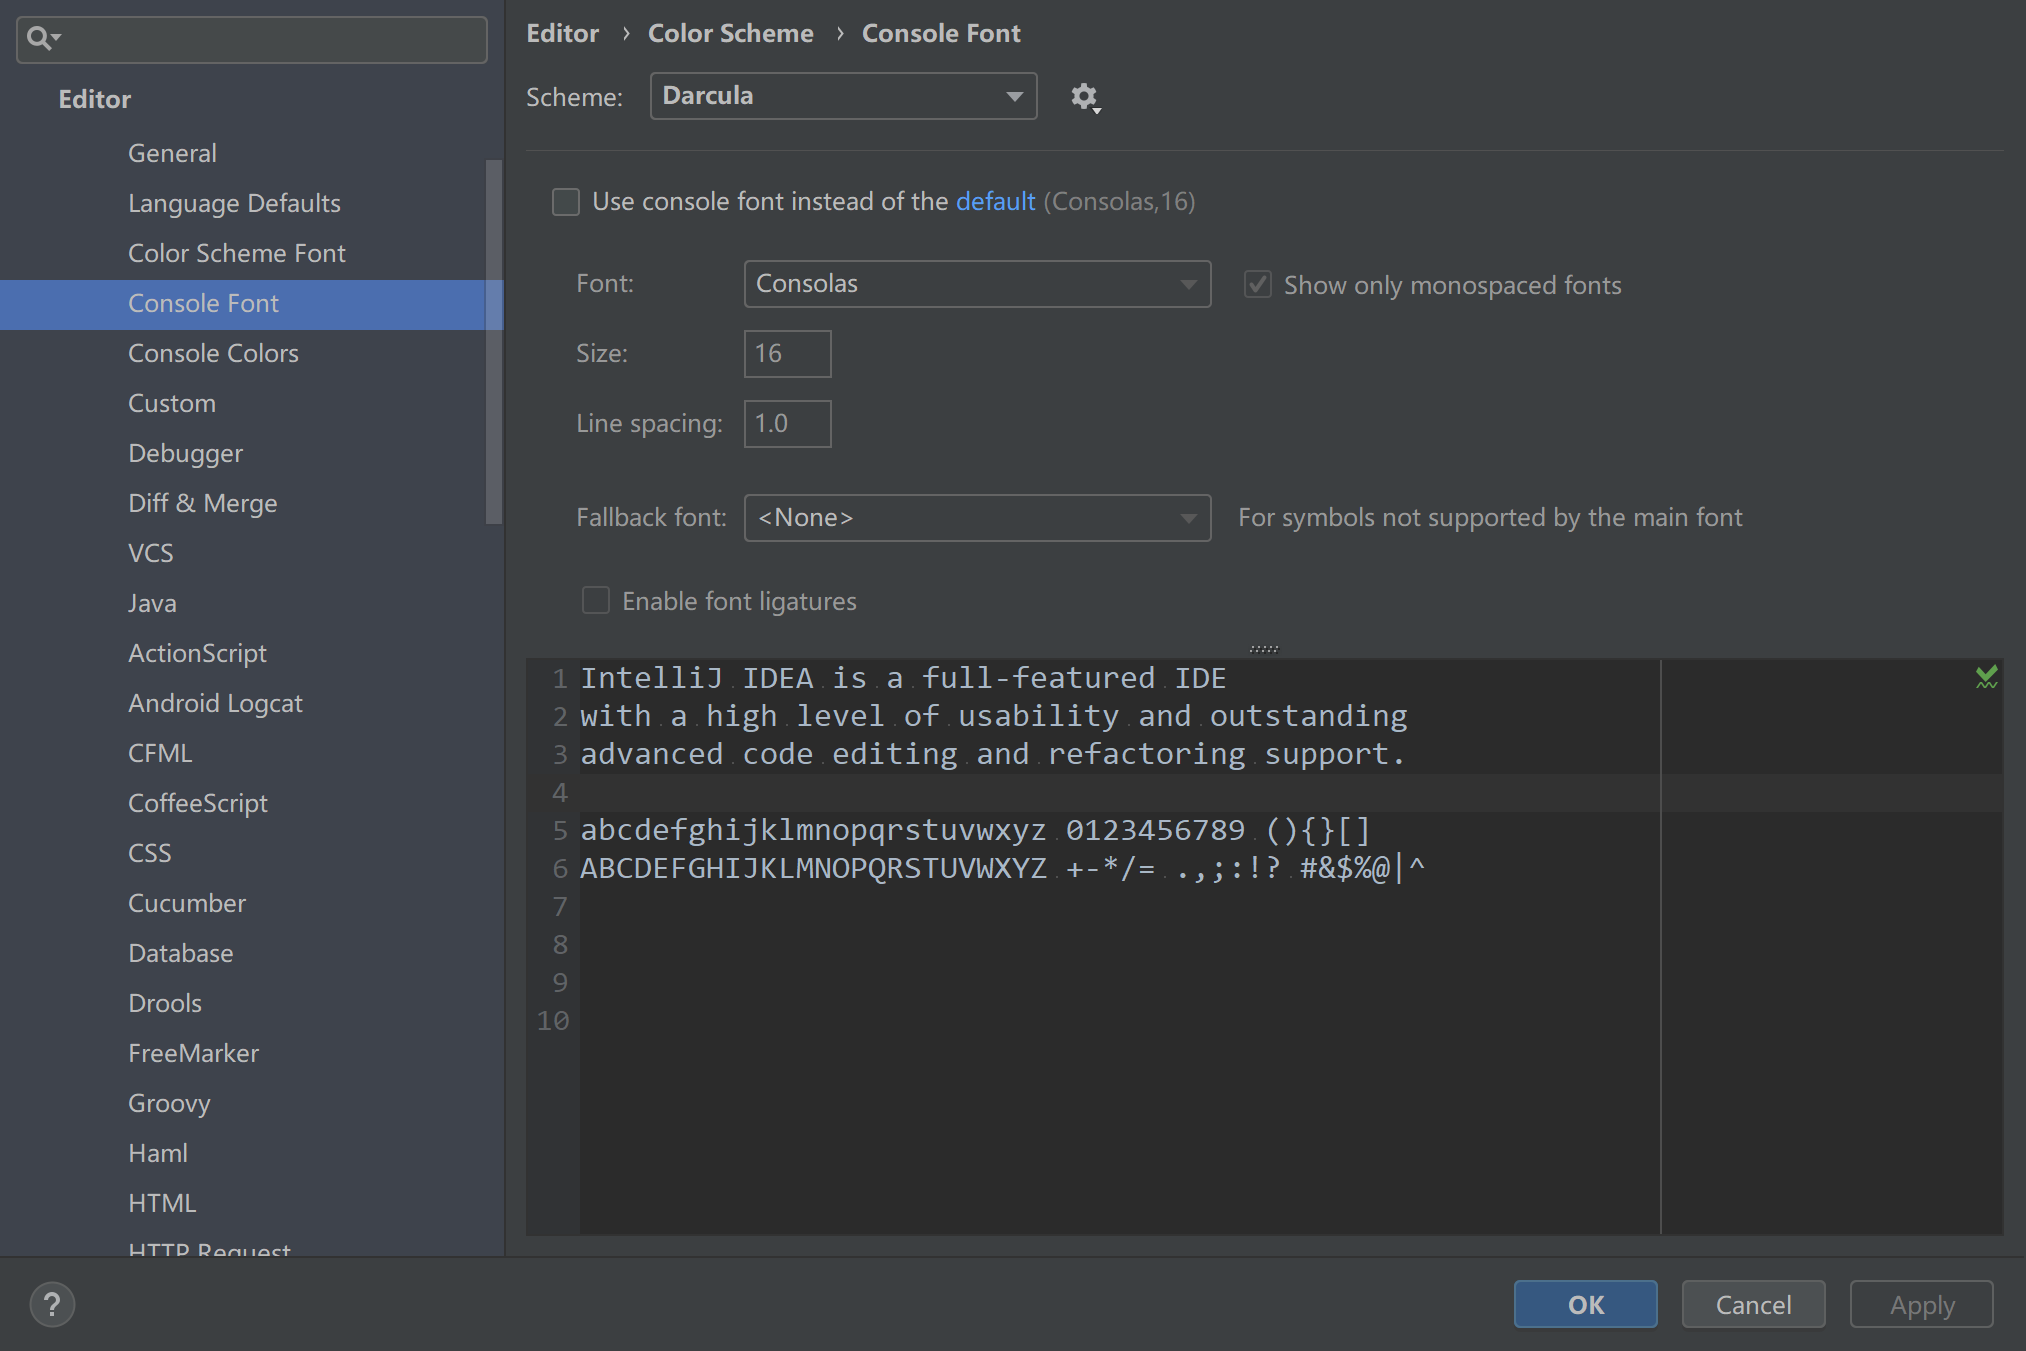Click the default font link
Viewport: 2026px width, 1351px height.
tap(995, 202)
